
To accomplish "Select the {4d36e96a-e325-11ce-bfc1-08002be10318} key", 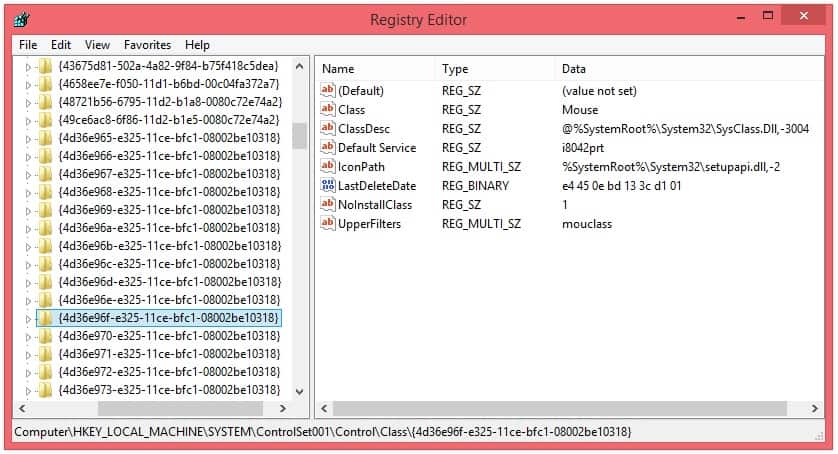I will (168, 228).
